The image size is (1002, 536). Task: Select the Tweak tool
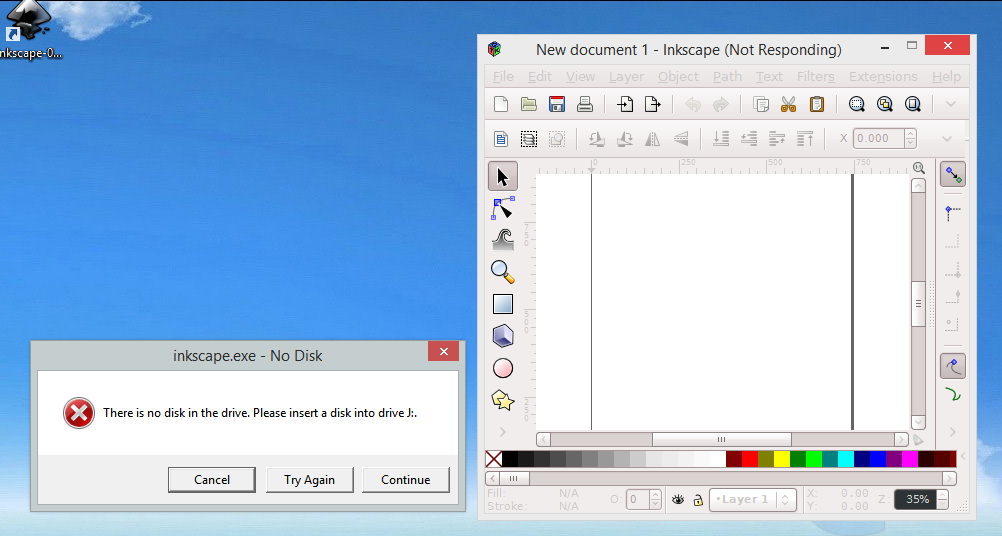point(503,240)
